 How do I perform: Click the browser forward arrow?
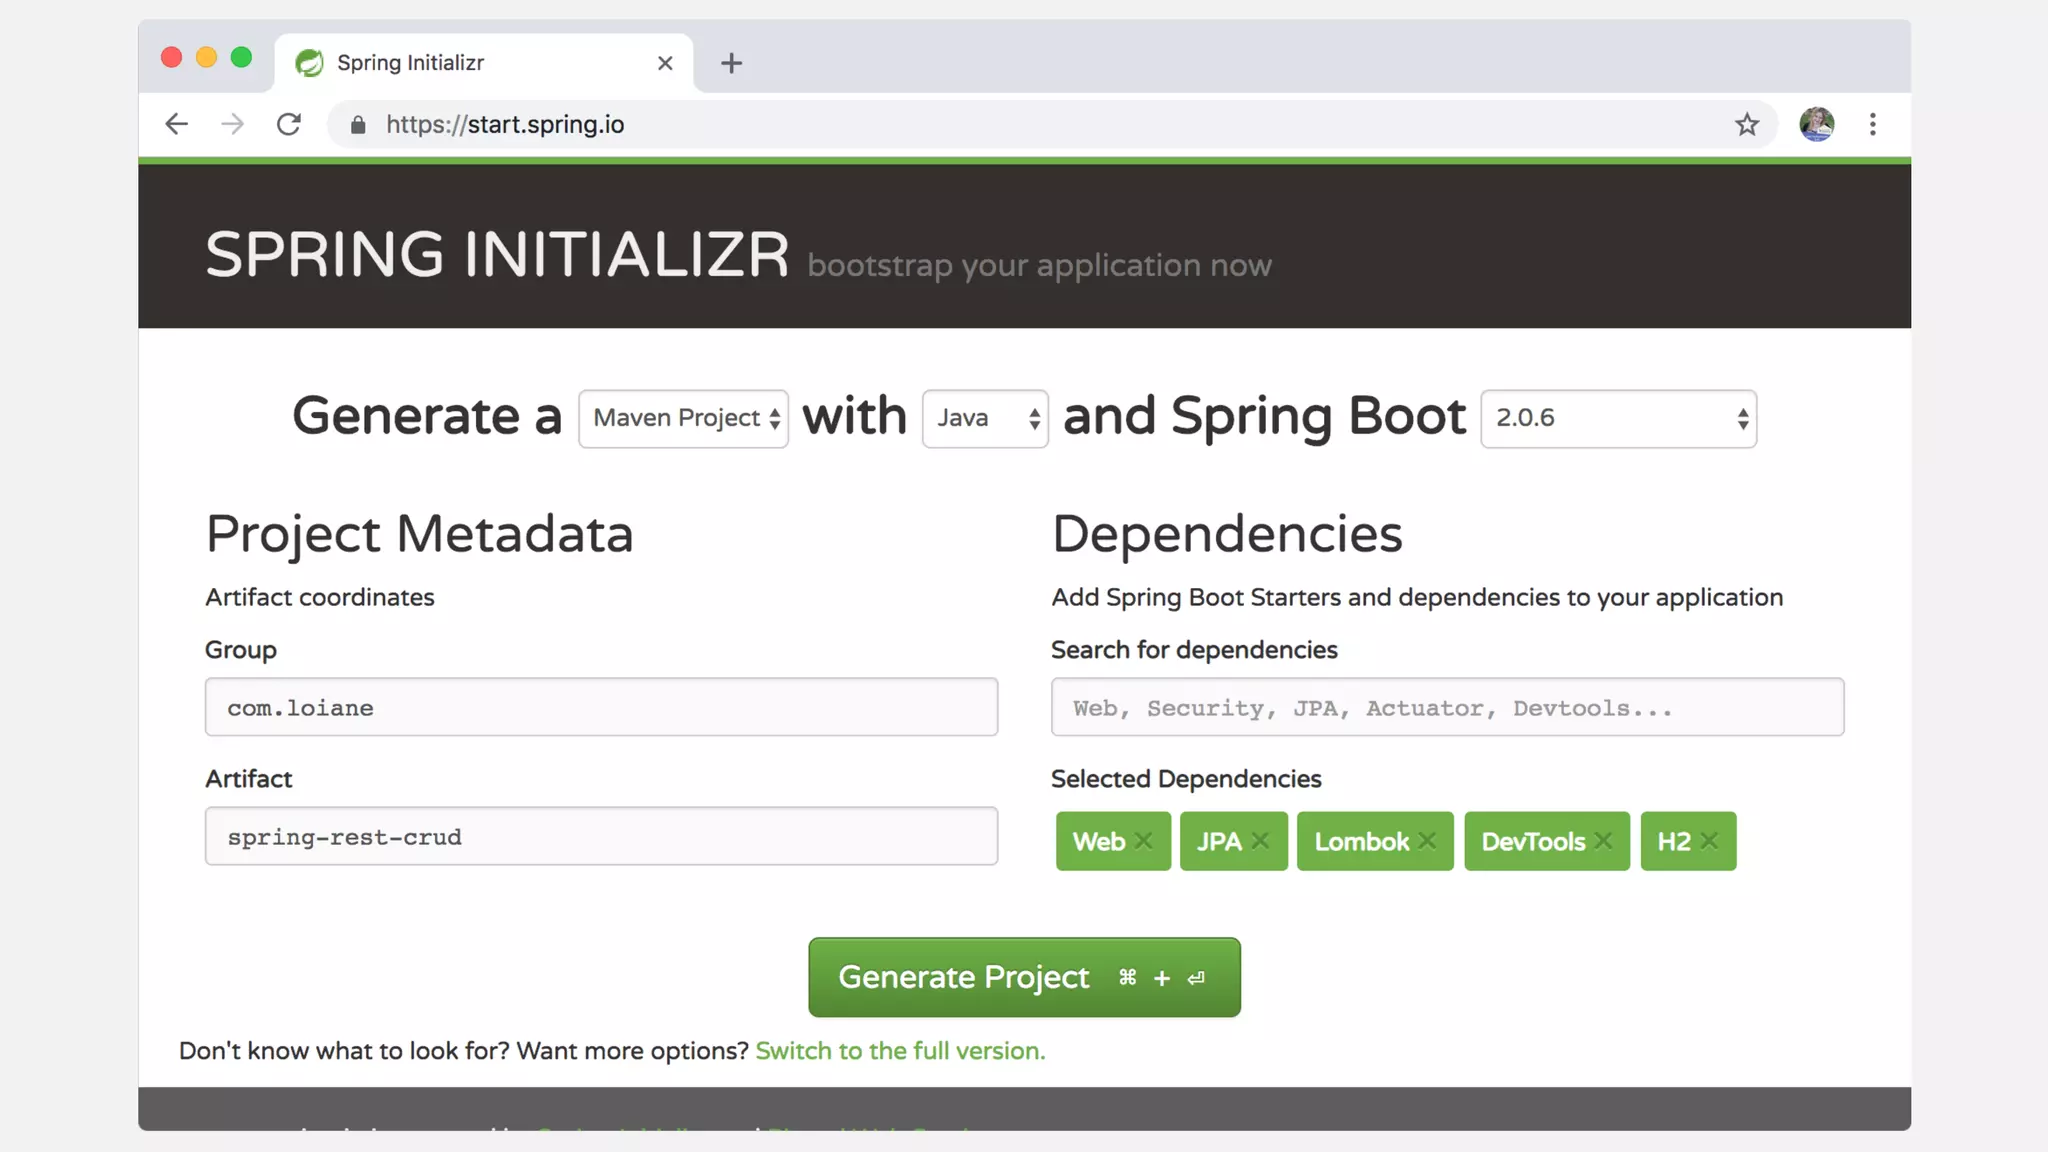(233, 124)
